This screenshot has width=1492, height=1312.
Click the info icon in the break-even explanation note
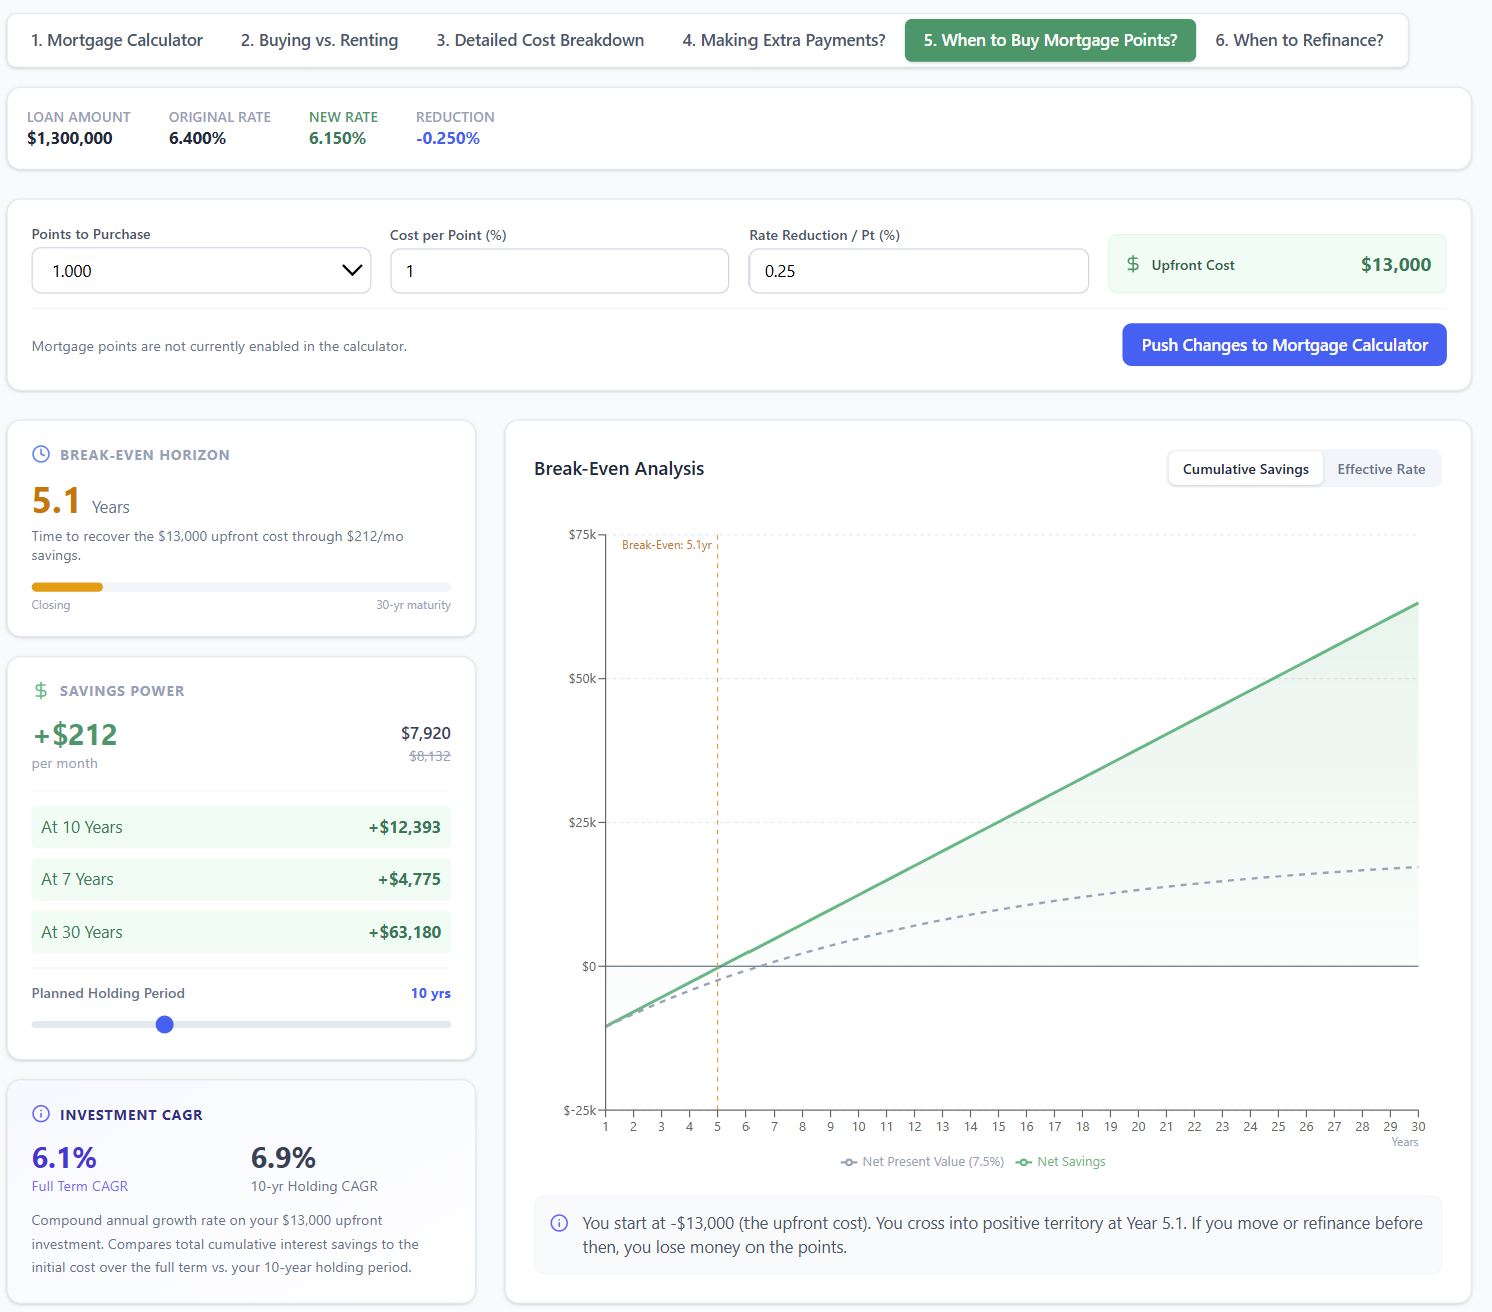(560, 1223)
